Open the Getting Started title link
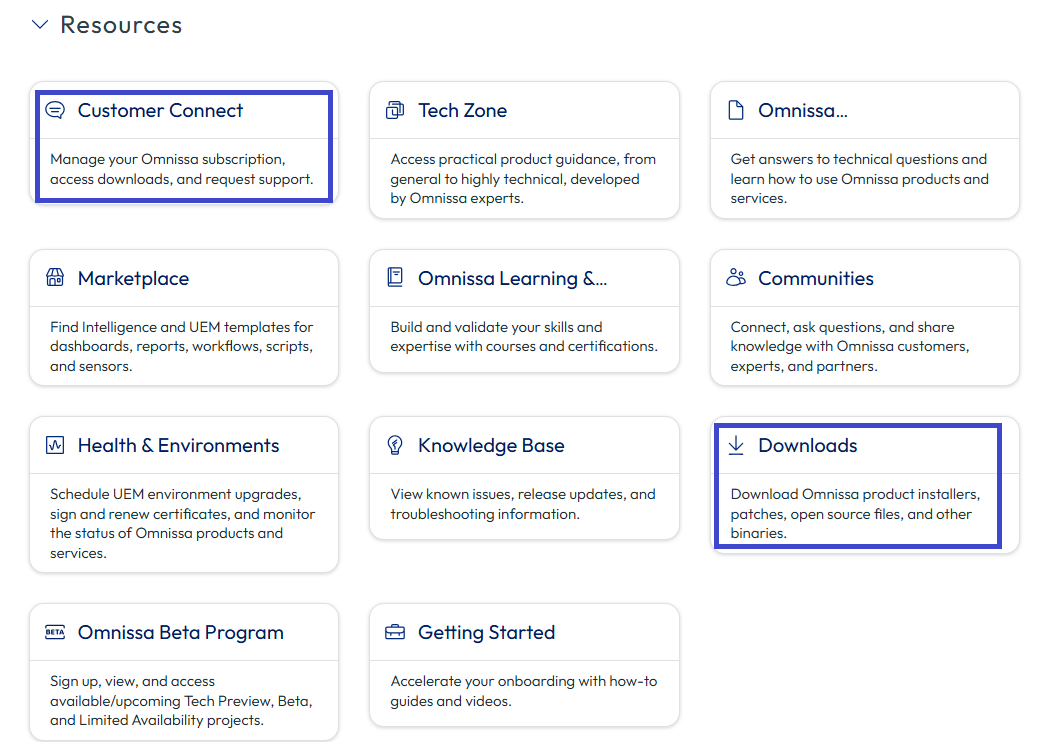 pyautogui.click(x=486, y=632)
